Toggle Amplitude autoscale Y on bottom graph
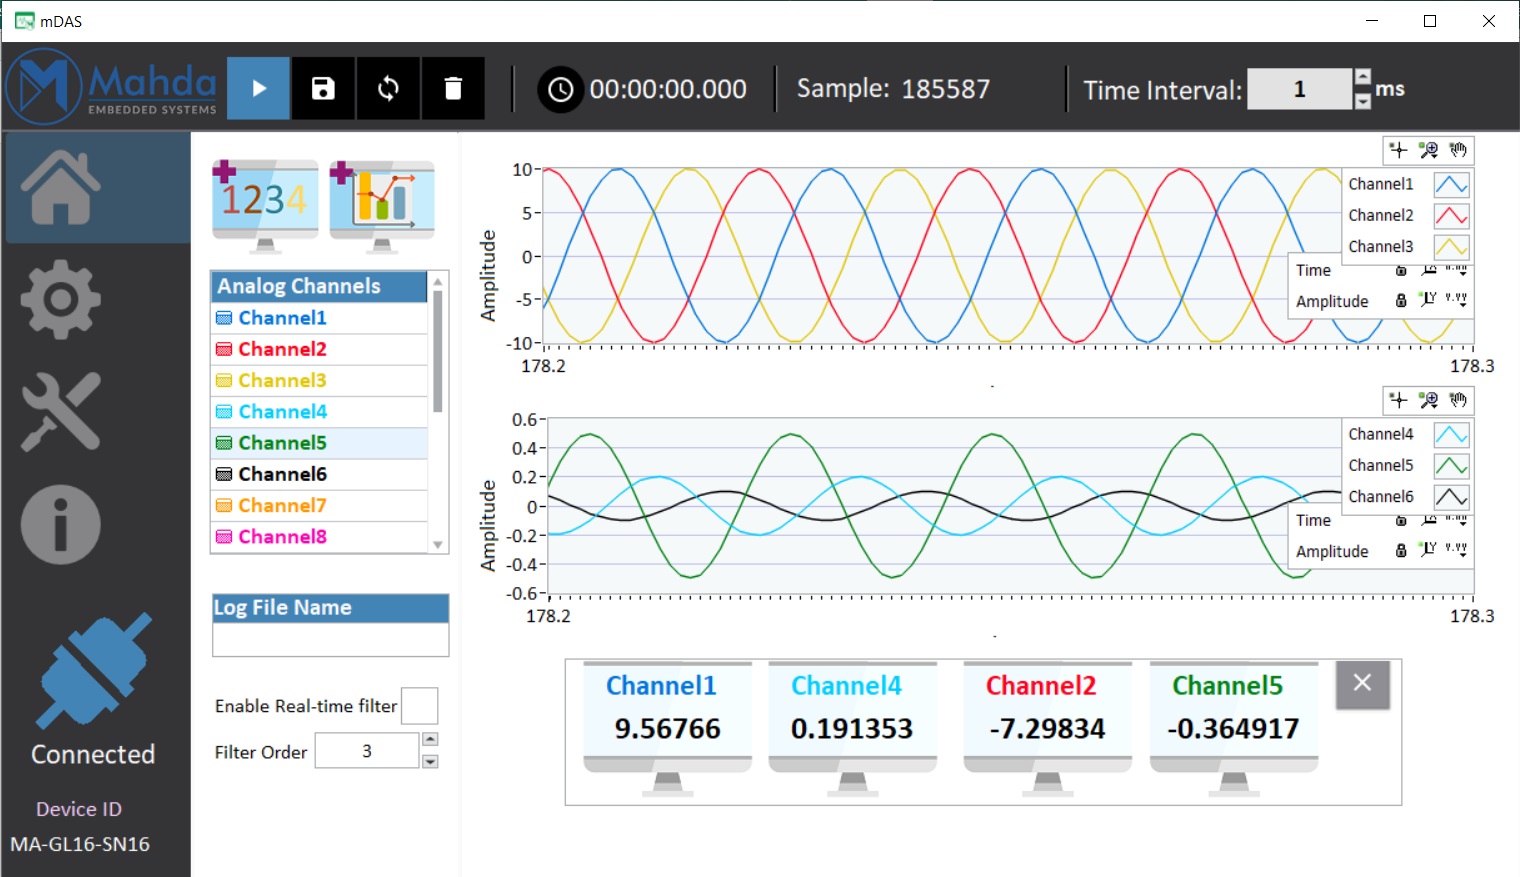This screenshot has width=1520, height=877. tap(1428, 549)
